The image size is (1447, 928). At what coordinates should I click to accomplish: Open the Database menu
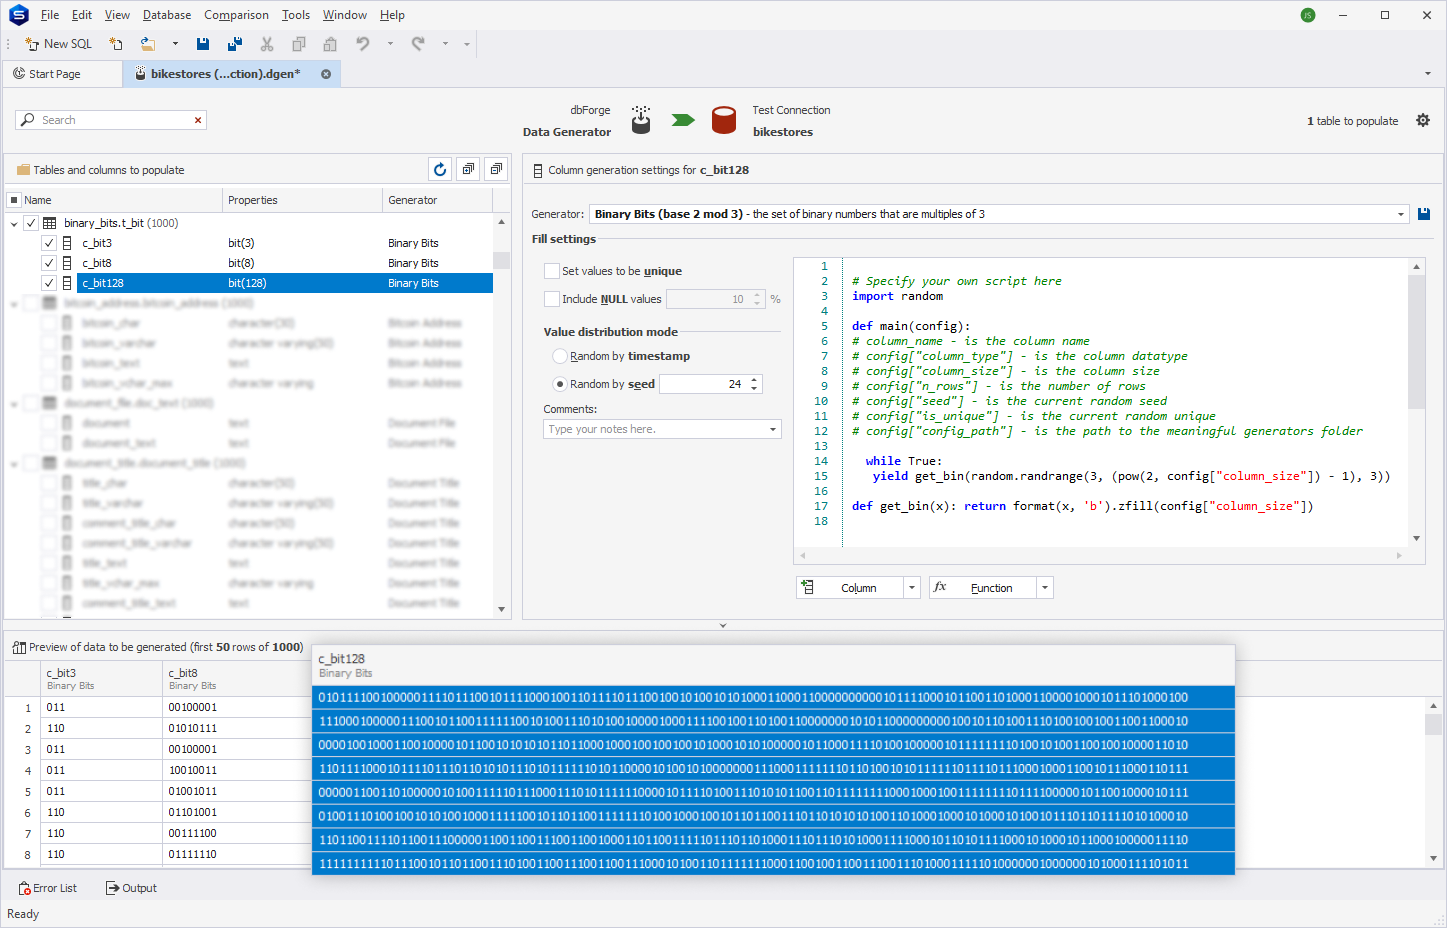(167, 15)
